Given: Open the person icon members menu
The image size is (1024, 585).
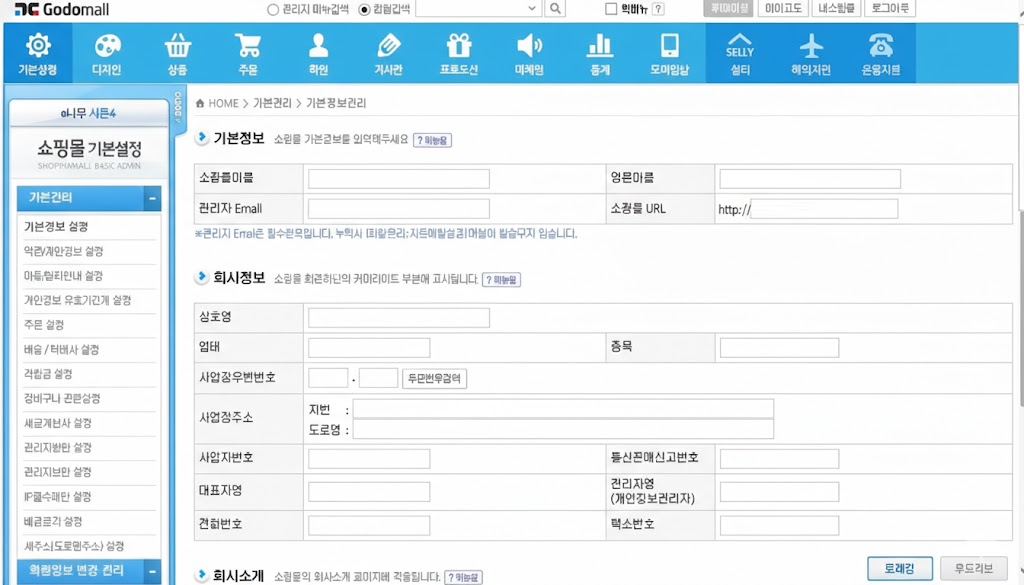Looking at the screenshot, I should pyautogui.click(x=318, y=54).
